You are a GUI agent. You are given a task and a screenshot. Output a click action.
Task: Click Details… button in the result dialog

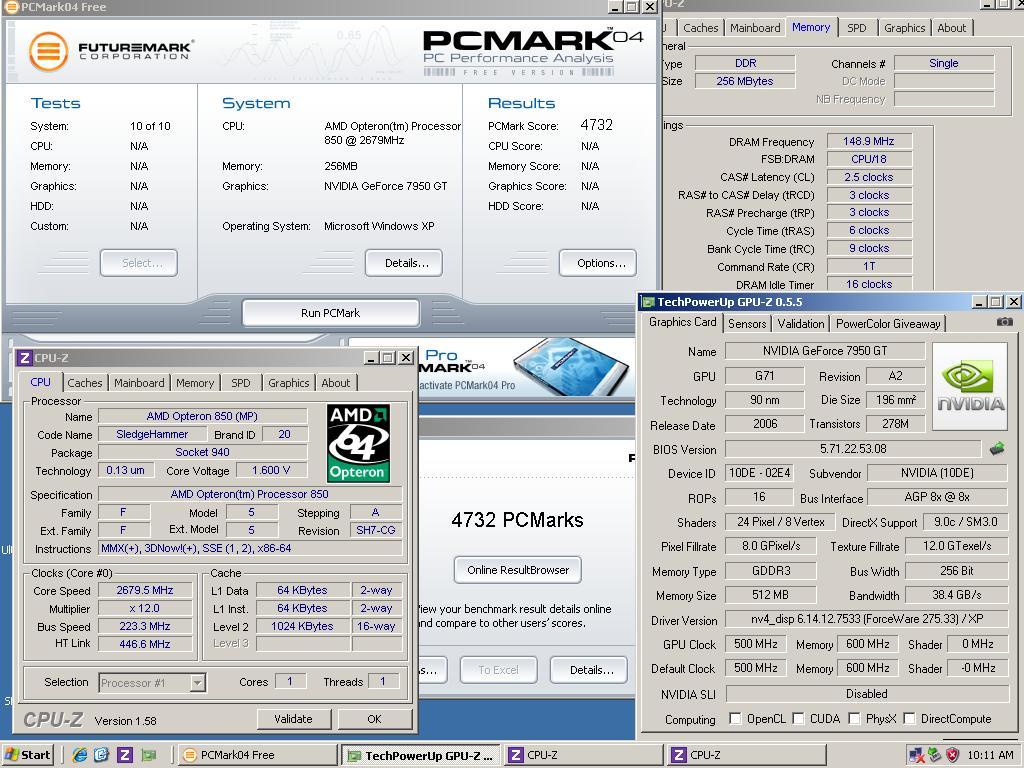tap(590, 670)
